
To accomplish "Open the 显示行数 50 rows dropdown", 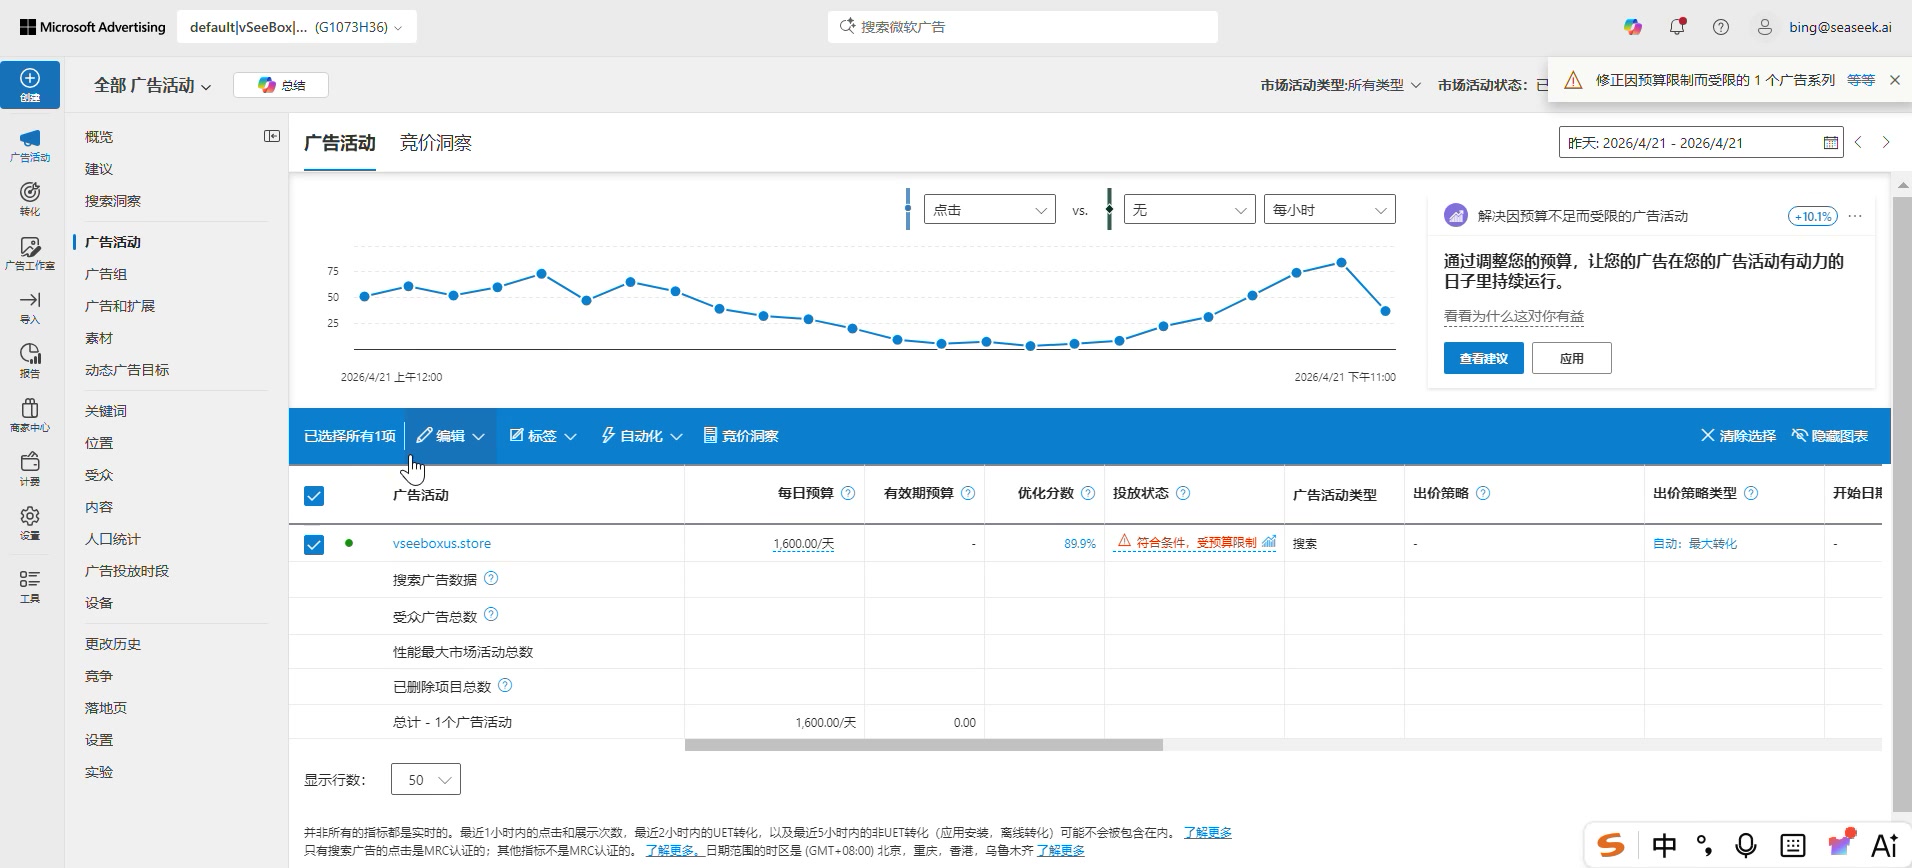I will 426,780.
